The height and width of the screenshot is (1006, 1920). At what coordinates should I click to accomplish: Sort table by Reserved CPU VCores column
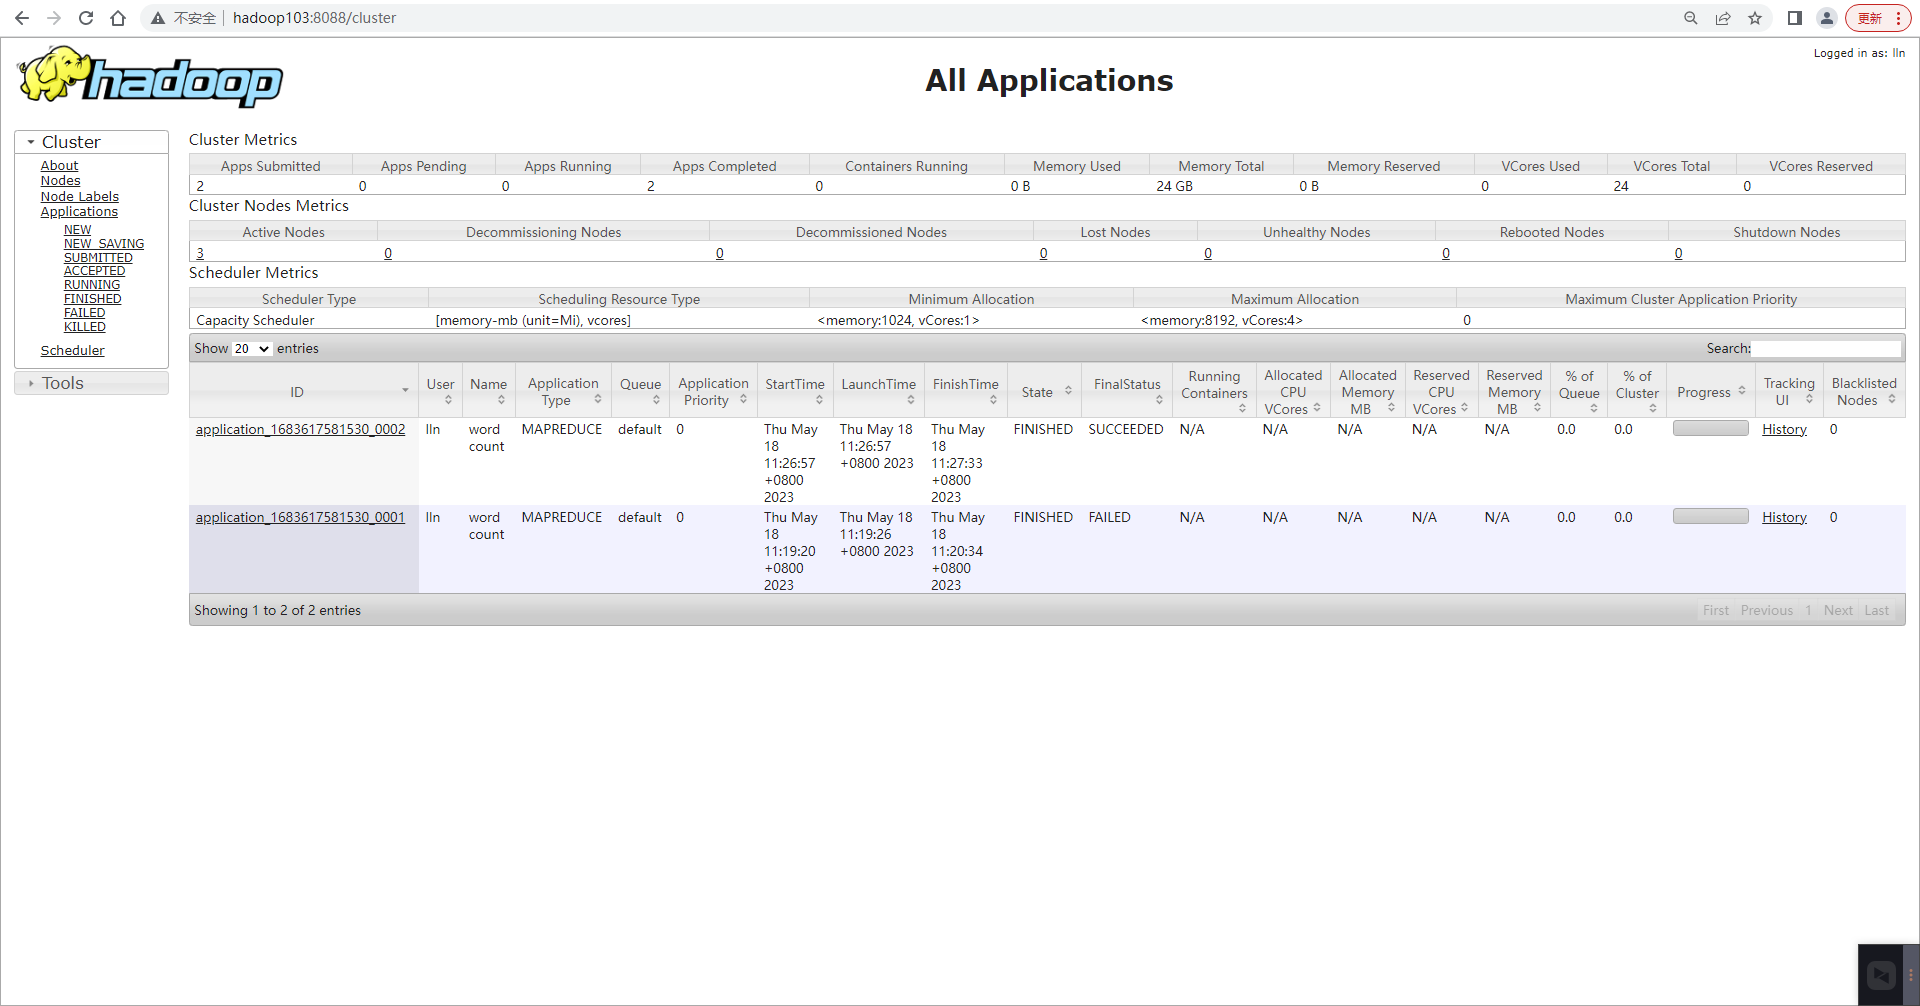pos(1441,392)
